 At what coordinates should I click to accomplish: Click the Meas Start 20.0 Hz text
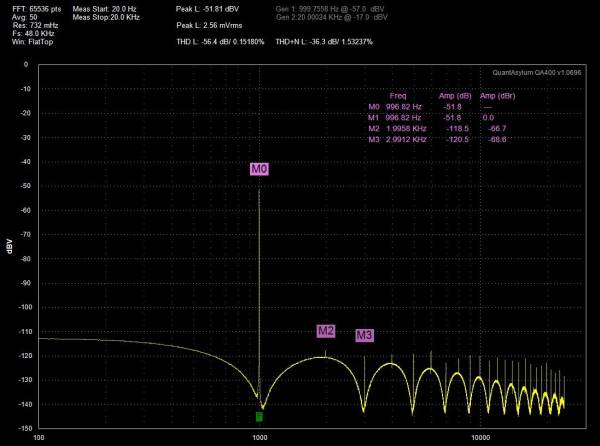pyautogui.click(x=104, y=9)
